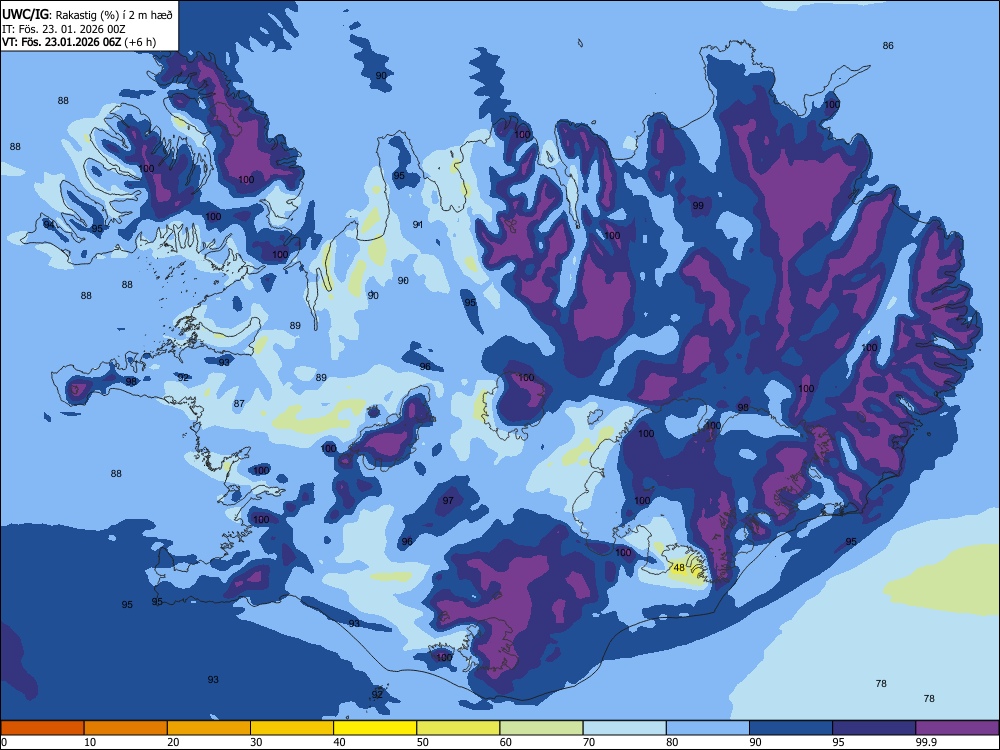The image size is (1000, 750).
Task: Click the 70–80 pale blue legend swatch
Action: click(625, 728)
